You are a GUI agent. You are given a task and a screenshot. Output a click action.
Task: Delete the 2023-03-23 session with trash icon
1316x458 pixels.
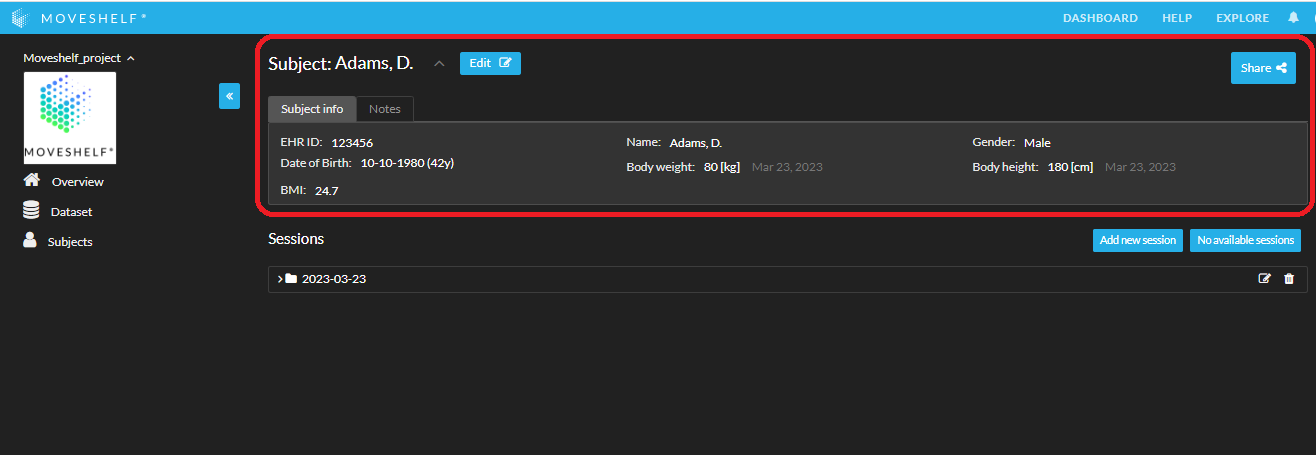[x=1289, y=279]
